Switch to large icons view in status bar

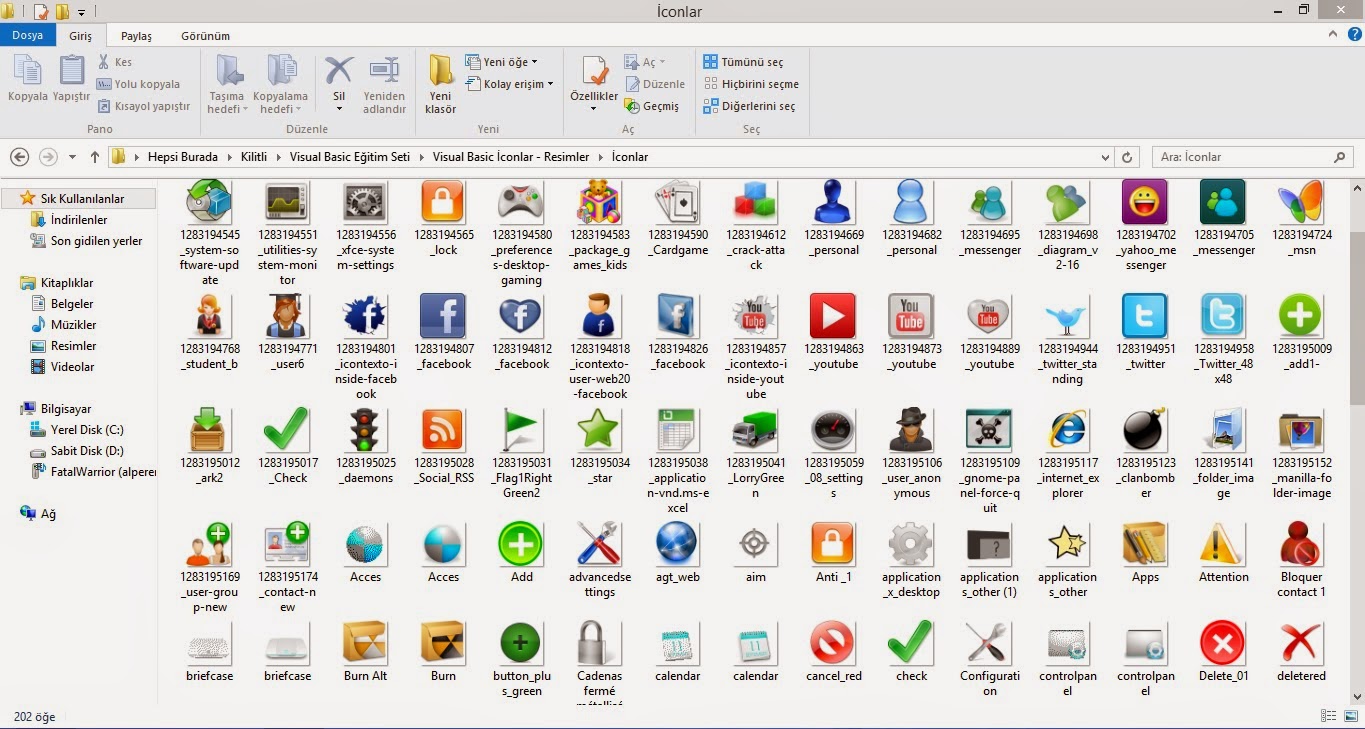pyautogui.click(x=1349, y=716)
